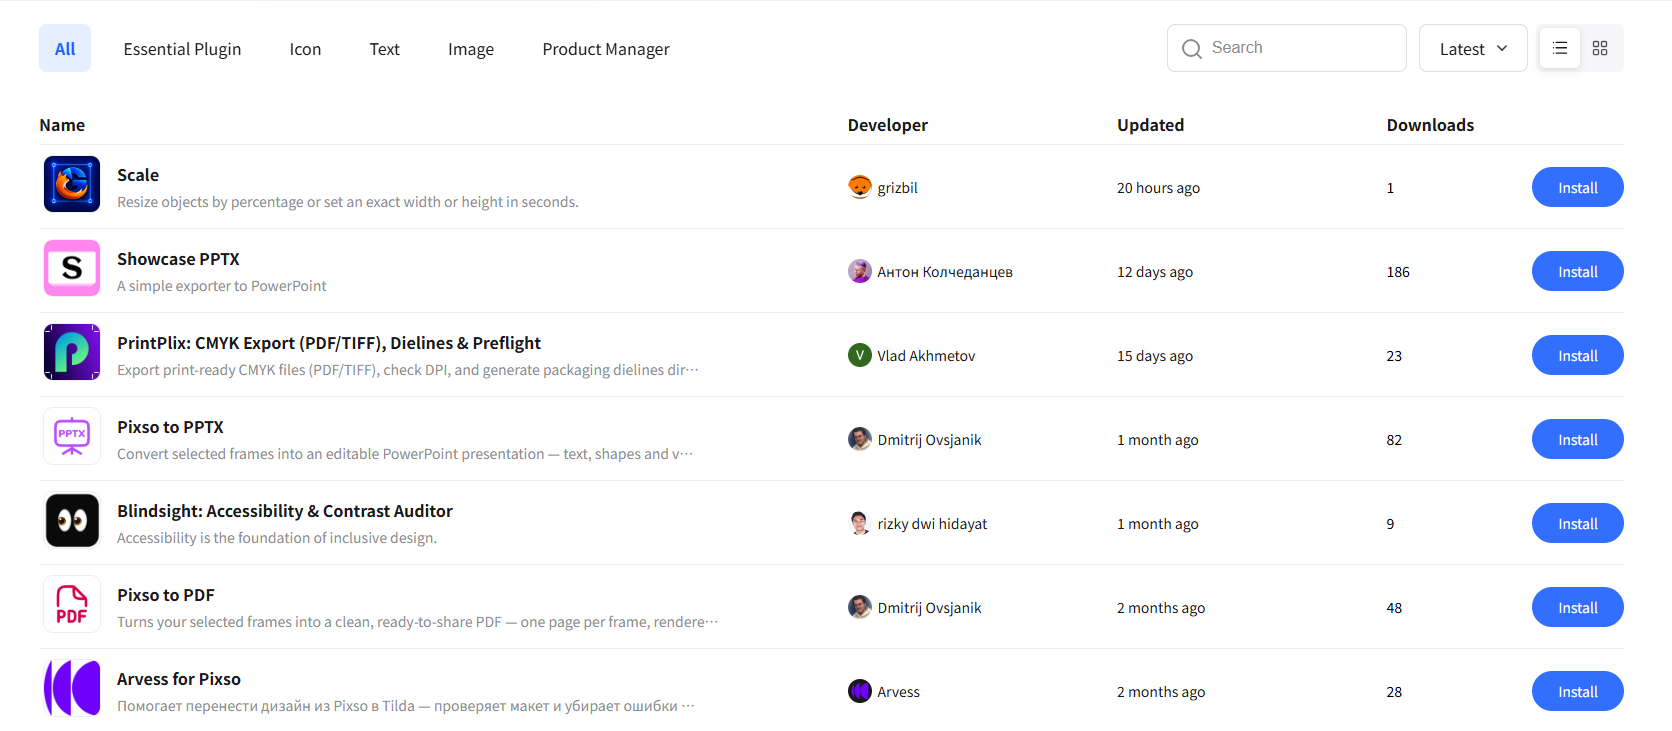1672x731 pixels.
Task: Select the Image category tab
Action: (471, 49)
